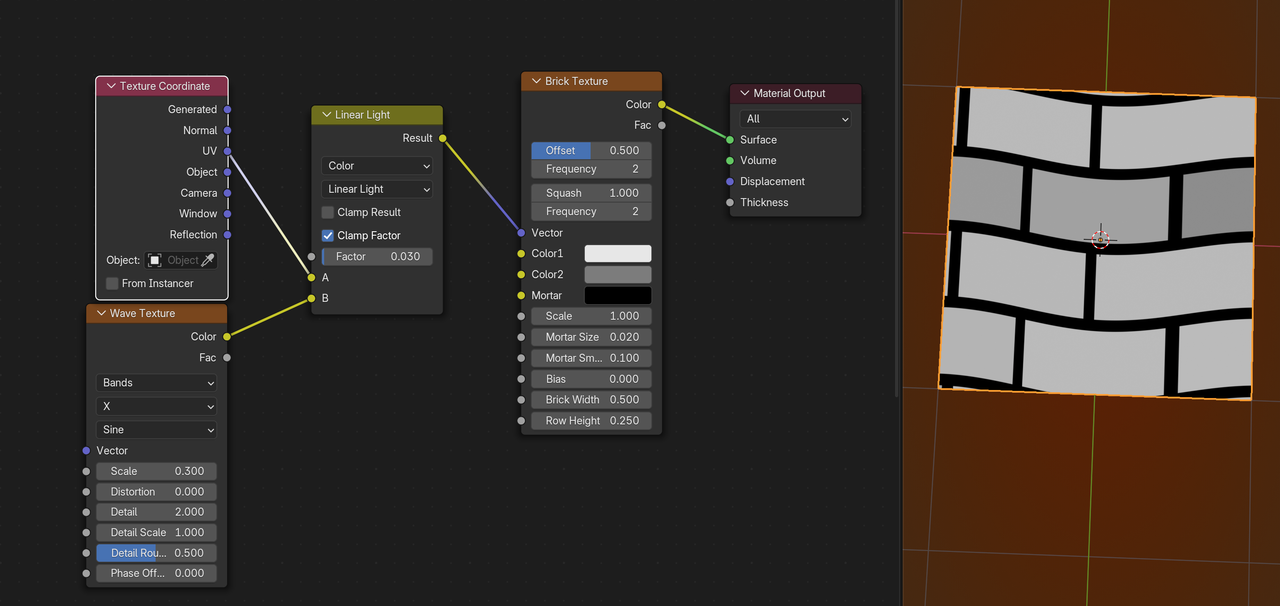
Task: Open the Color1 swatch picker
Action: [618, 254]
